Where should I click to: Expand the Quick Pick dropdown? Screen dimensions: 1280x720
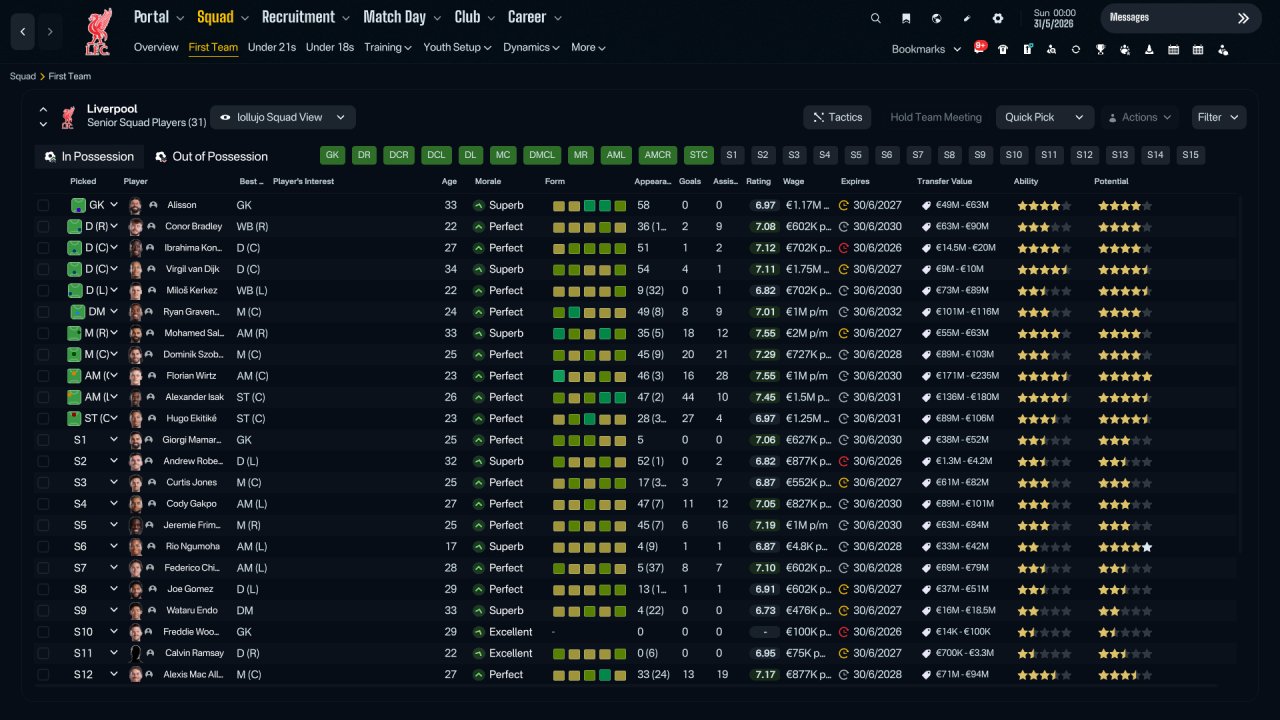[1044, 117]
